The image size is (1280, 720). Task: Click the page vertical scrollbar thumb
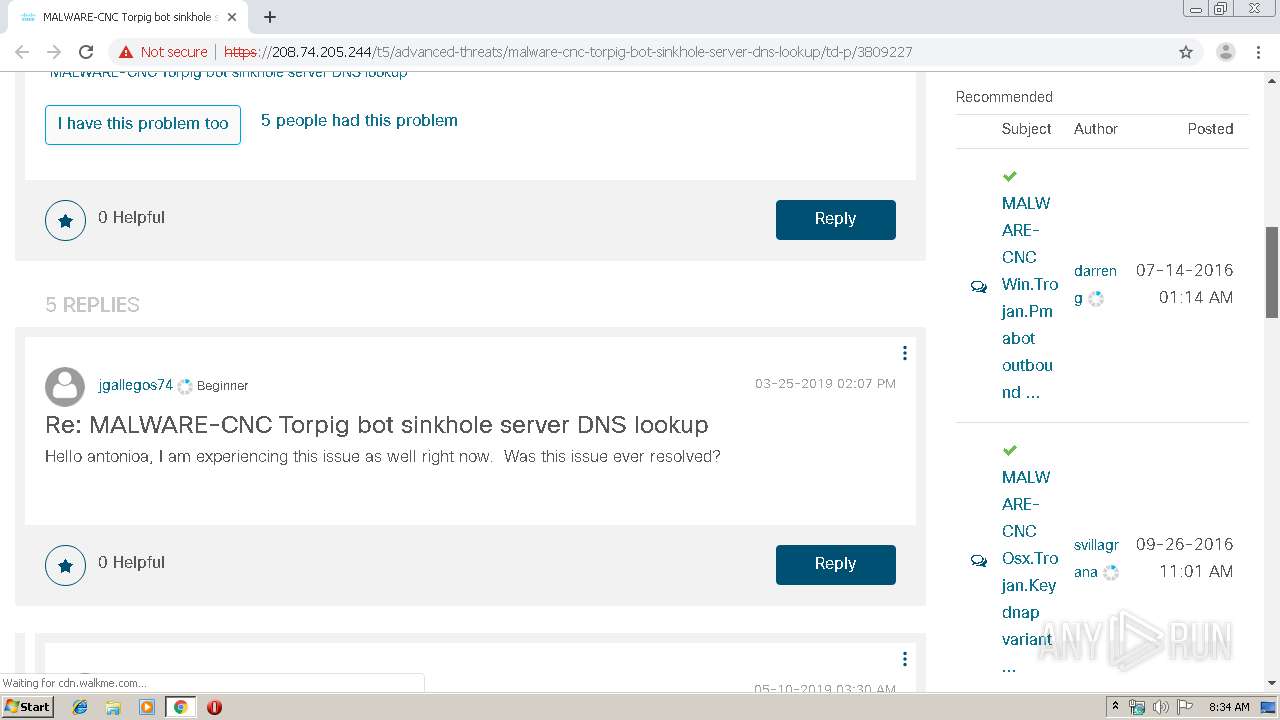click(1272, 272)
